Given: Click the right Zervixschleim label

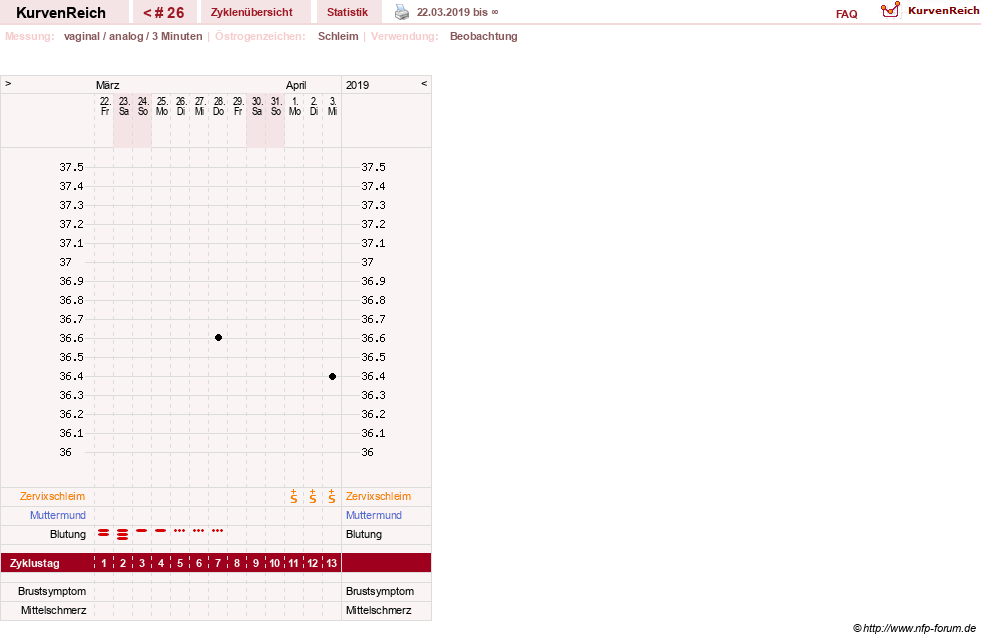Looking at the screenshot, I should (379, 496).
